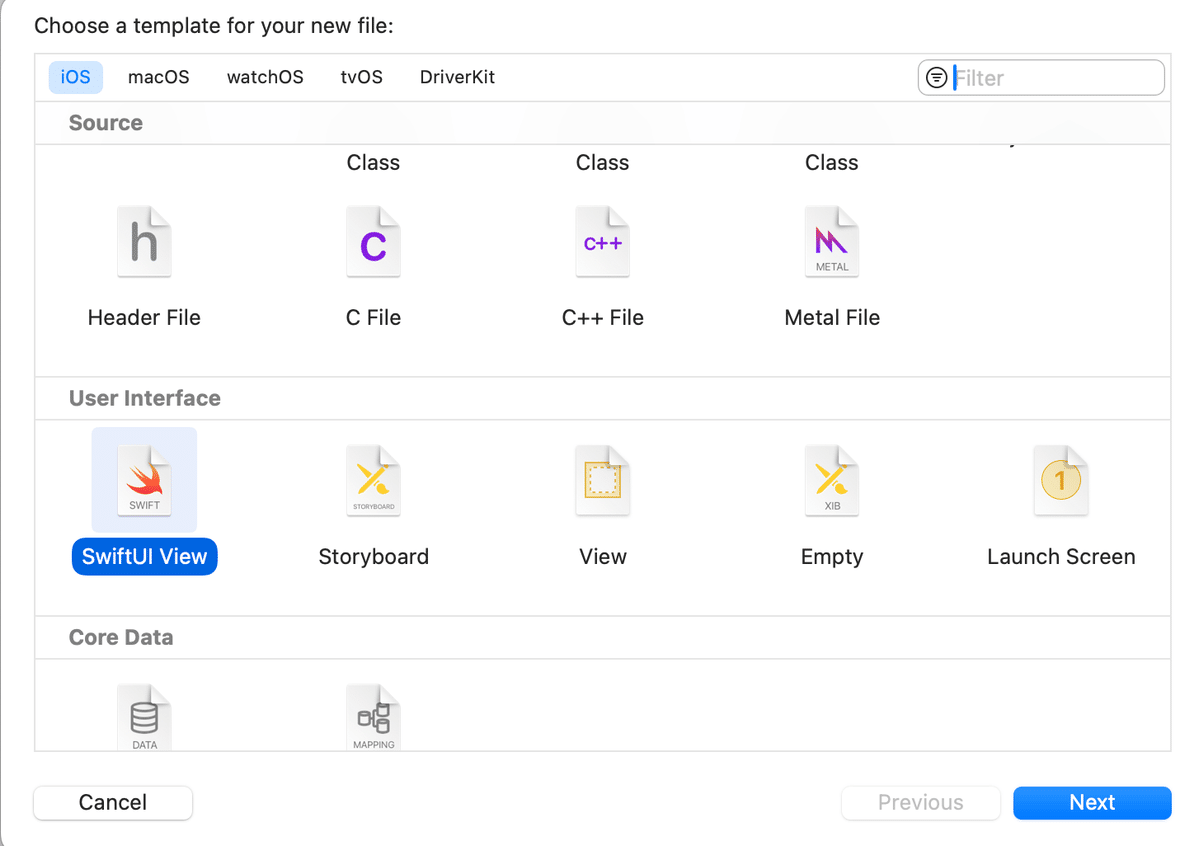Switch to the DriverKit platform tab

[x=457, y=77]
